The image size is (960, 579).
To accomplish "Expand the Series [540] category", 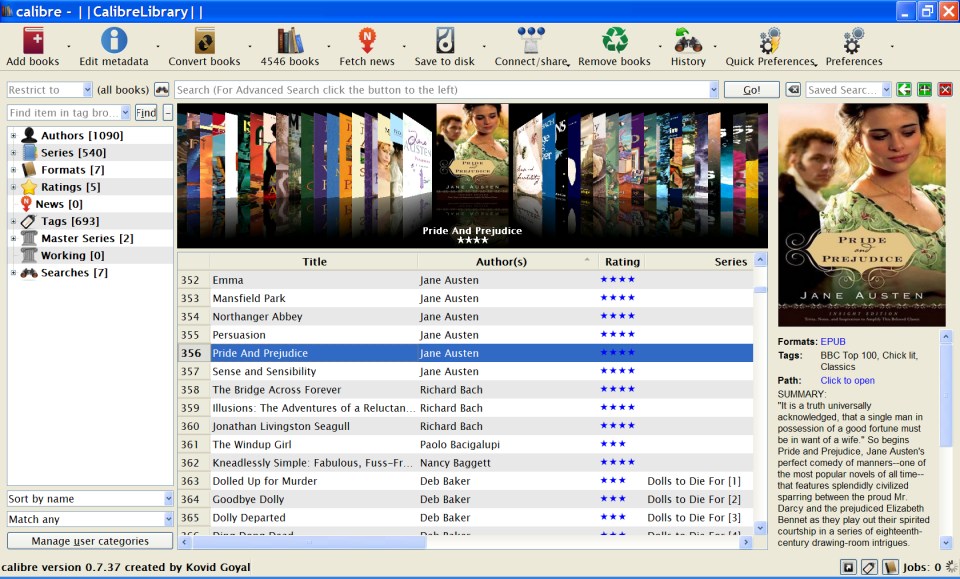I will point(13,153).
